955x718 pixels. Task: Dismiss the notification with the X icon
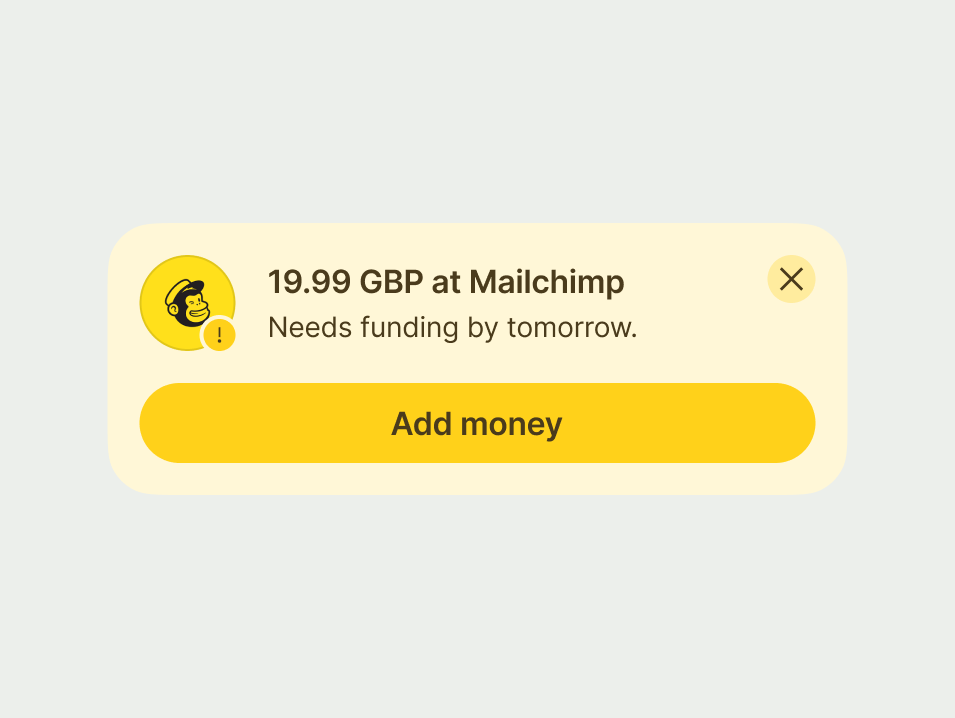tap(791, 279)
